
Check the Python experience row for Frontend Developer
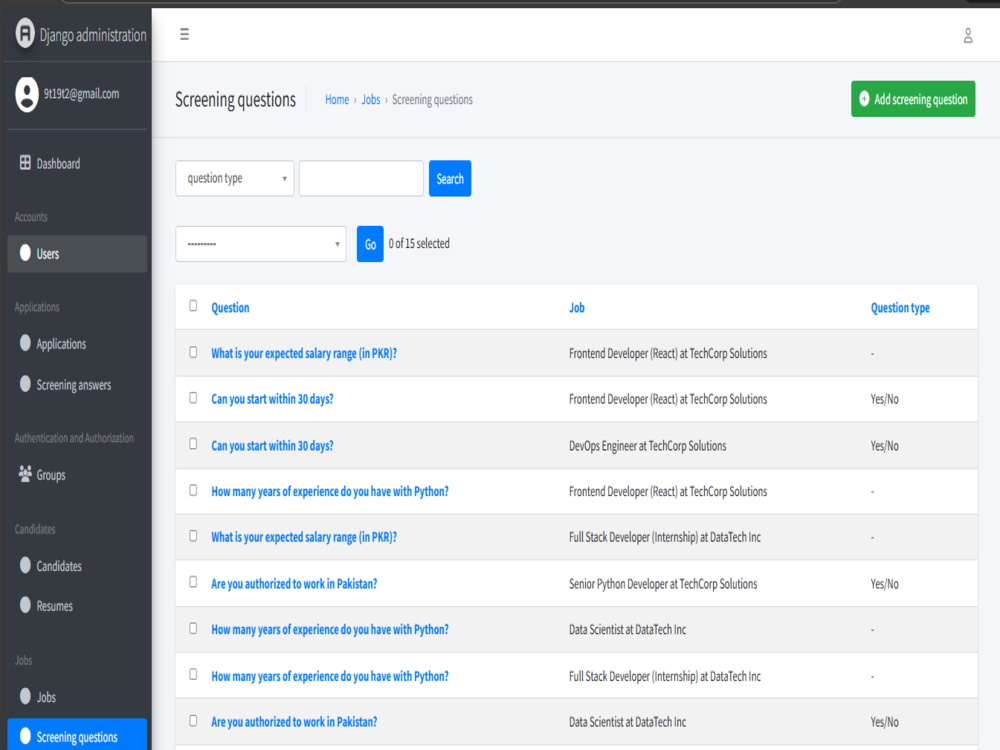click(193, 490)
